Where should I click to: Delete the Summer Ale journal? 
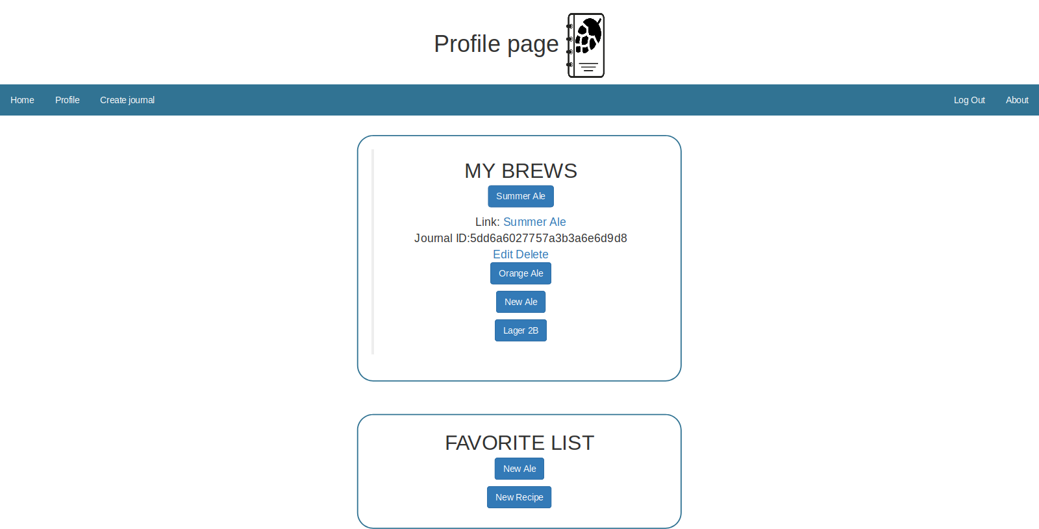(532, 254)
